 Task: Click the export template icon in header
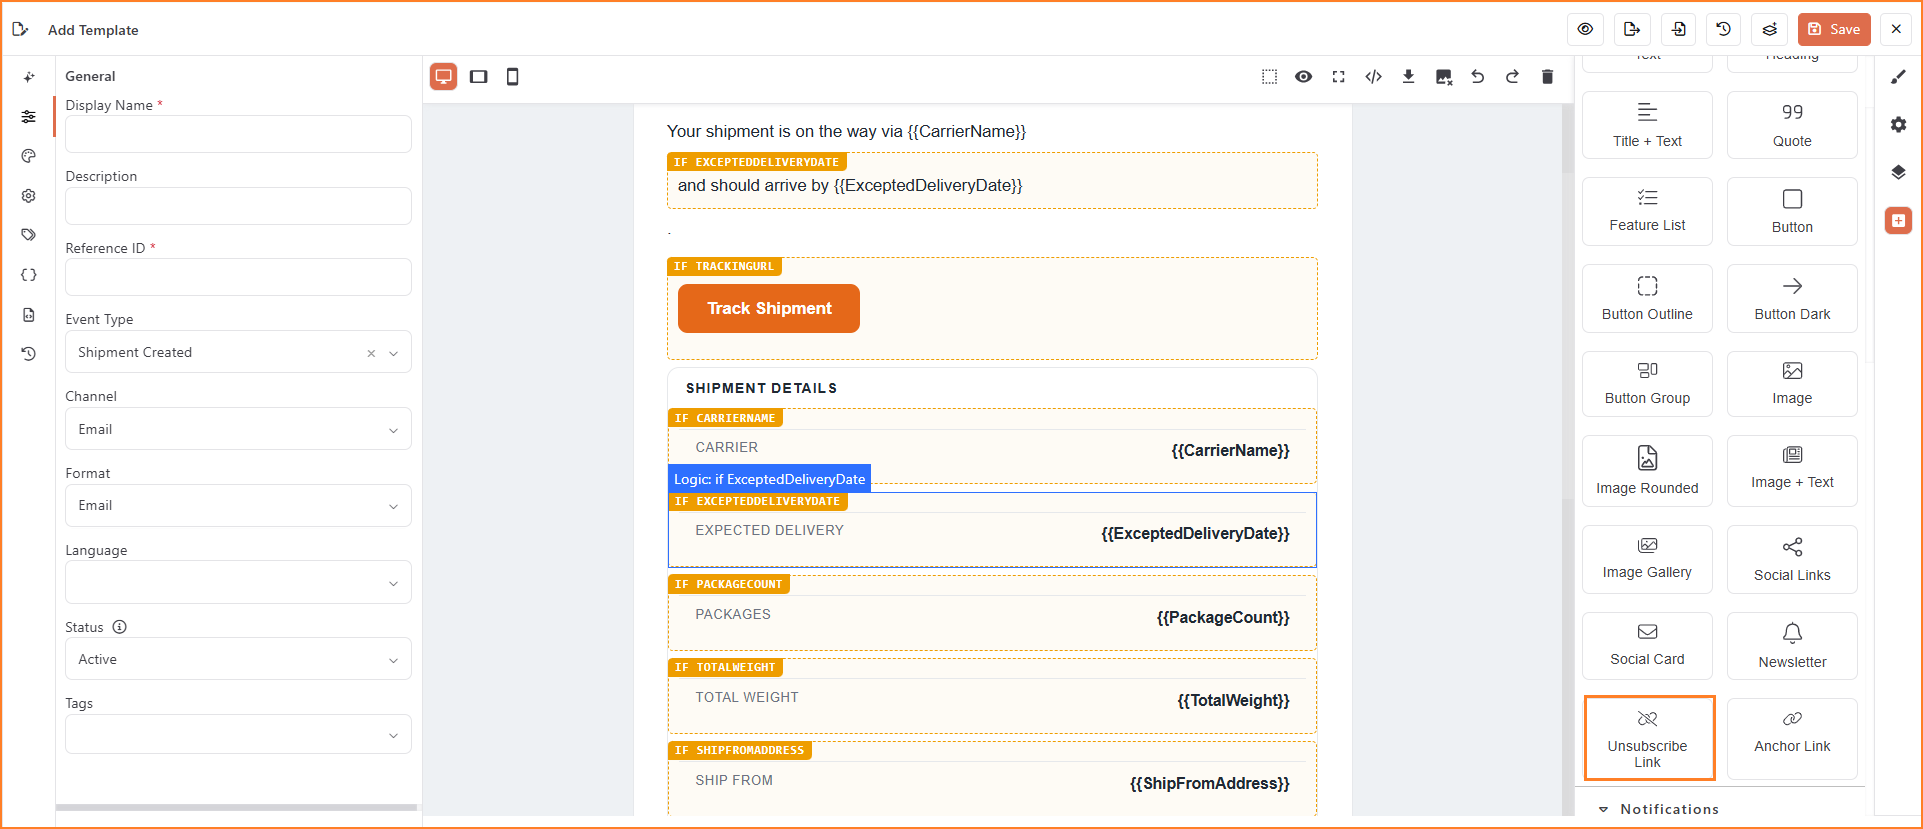[1632, 29]
